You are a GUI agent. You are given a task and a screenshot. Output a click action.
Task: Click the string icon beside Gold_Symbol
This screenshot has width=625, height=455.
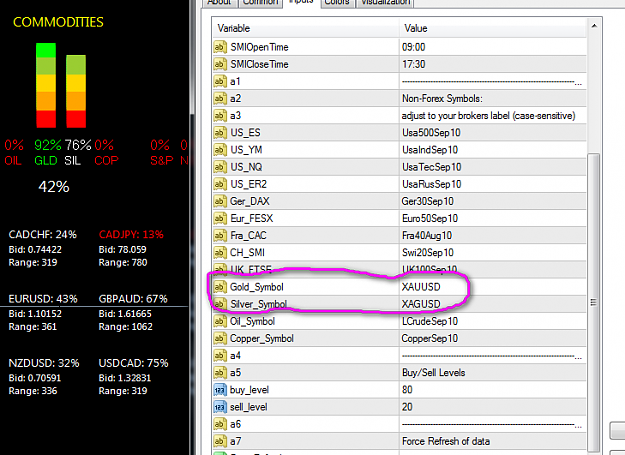(220, 287)
